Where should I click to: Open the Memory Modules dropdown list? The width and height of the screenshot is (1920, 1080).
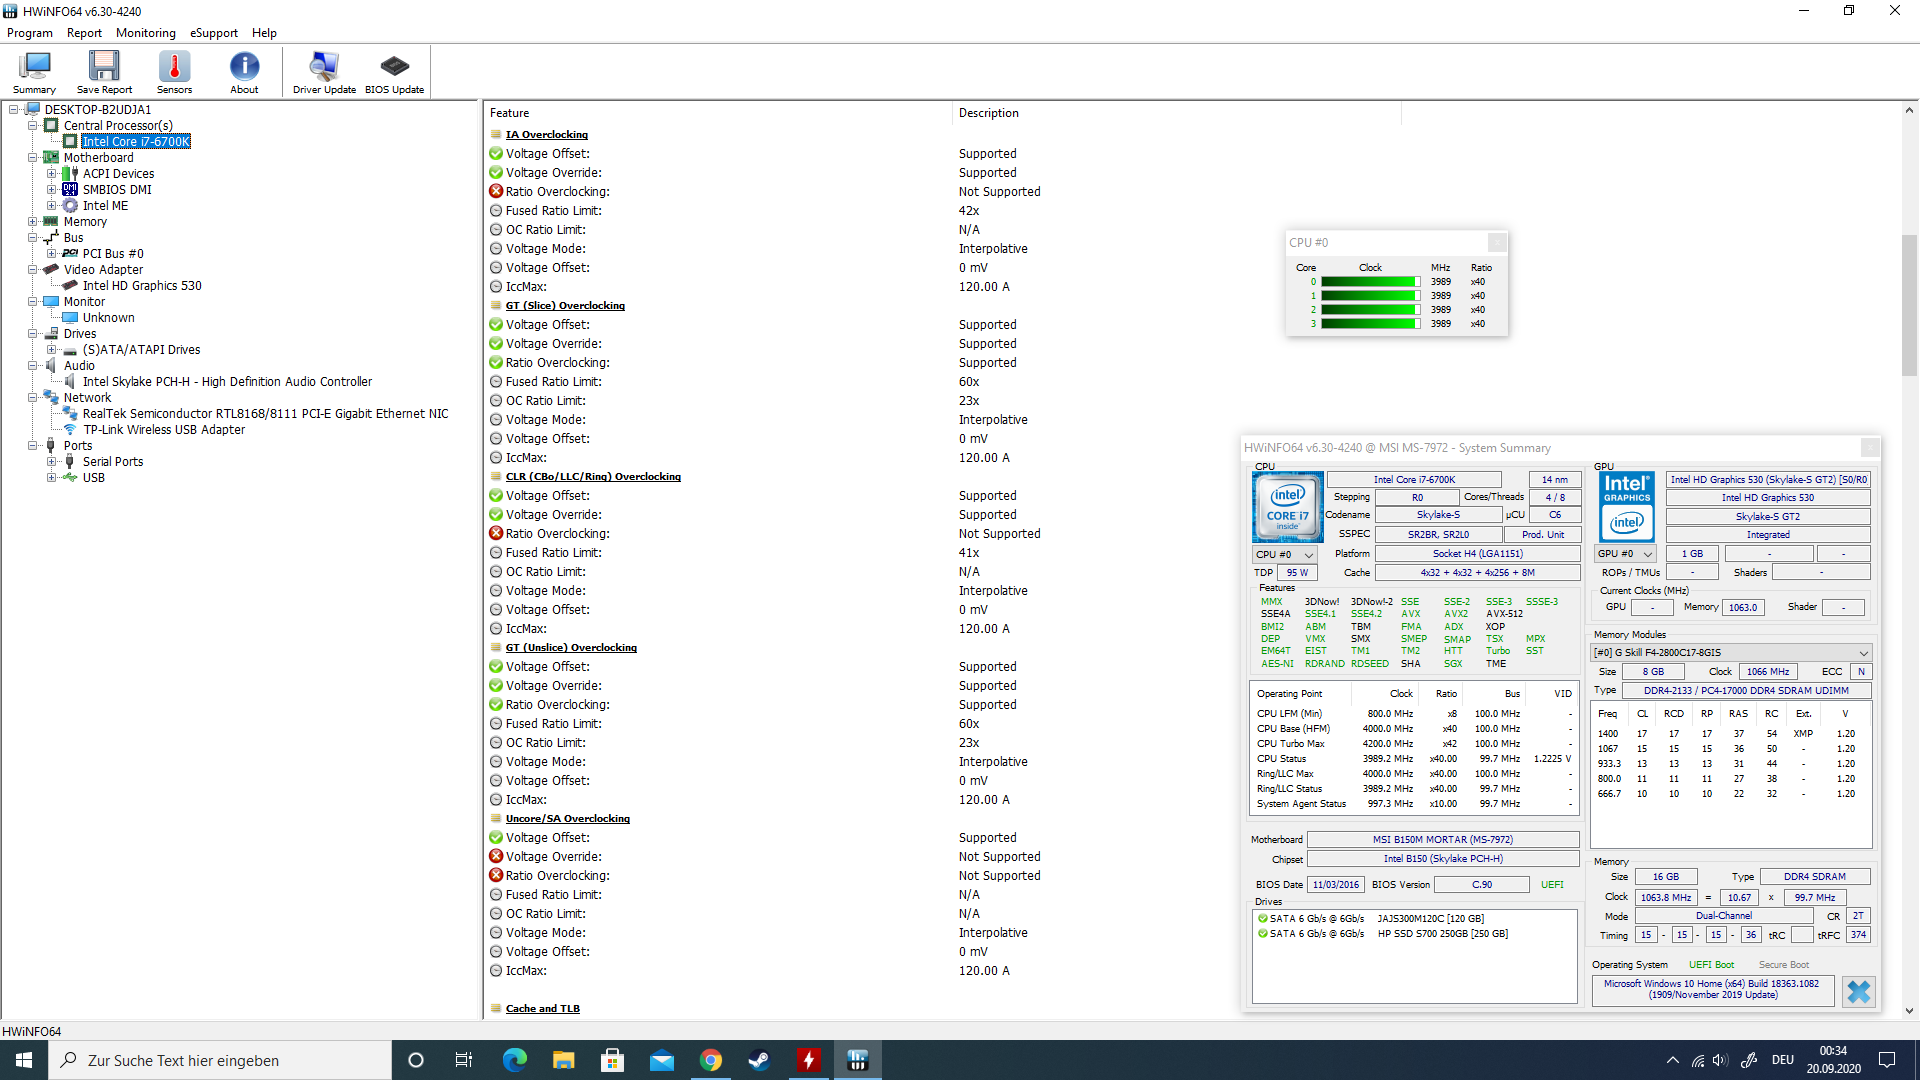[x=1862, y=652]
